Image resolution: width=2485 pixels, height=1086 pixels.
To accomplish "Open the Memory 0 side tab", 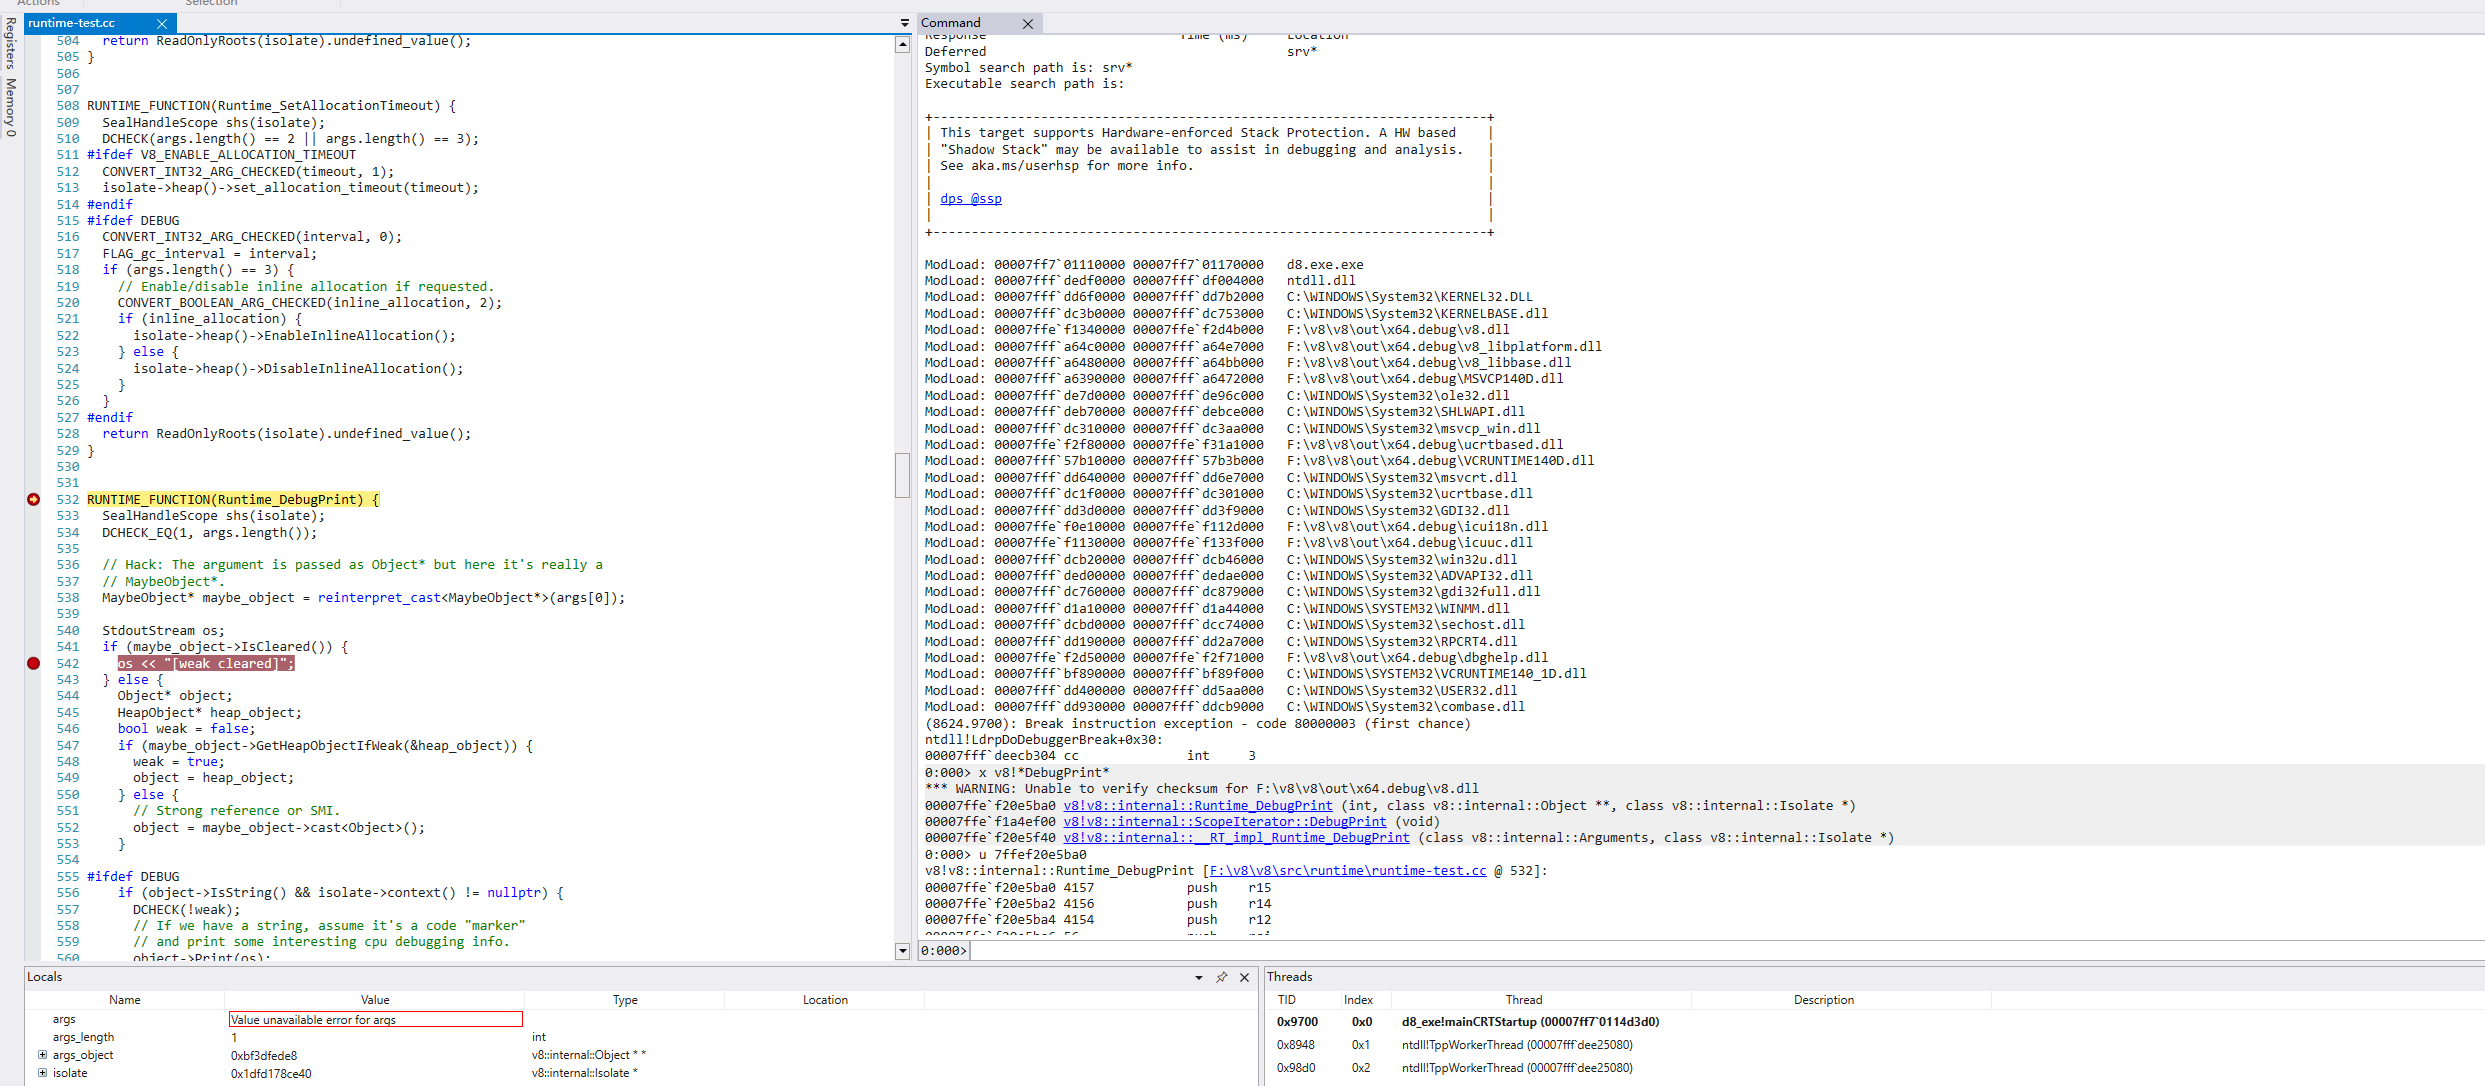I will tap(10, 107).
